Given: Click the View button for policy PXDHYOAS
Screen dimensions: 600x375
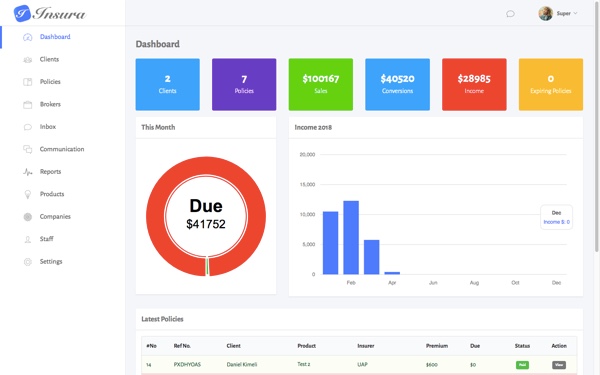Looking at the screenshot, I should pos(559,365).
